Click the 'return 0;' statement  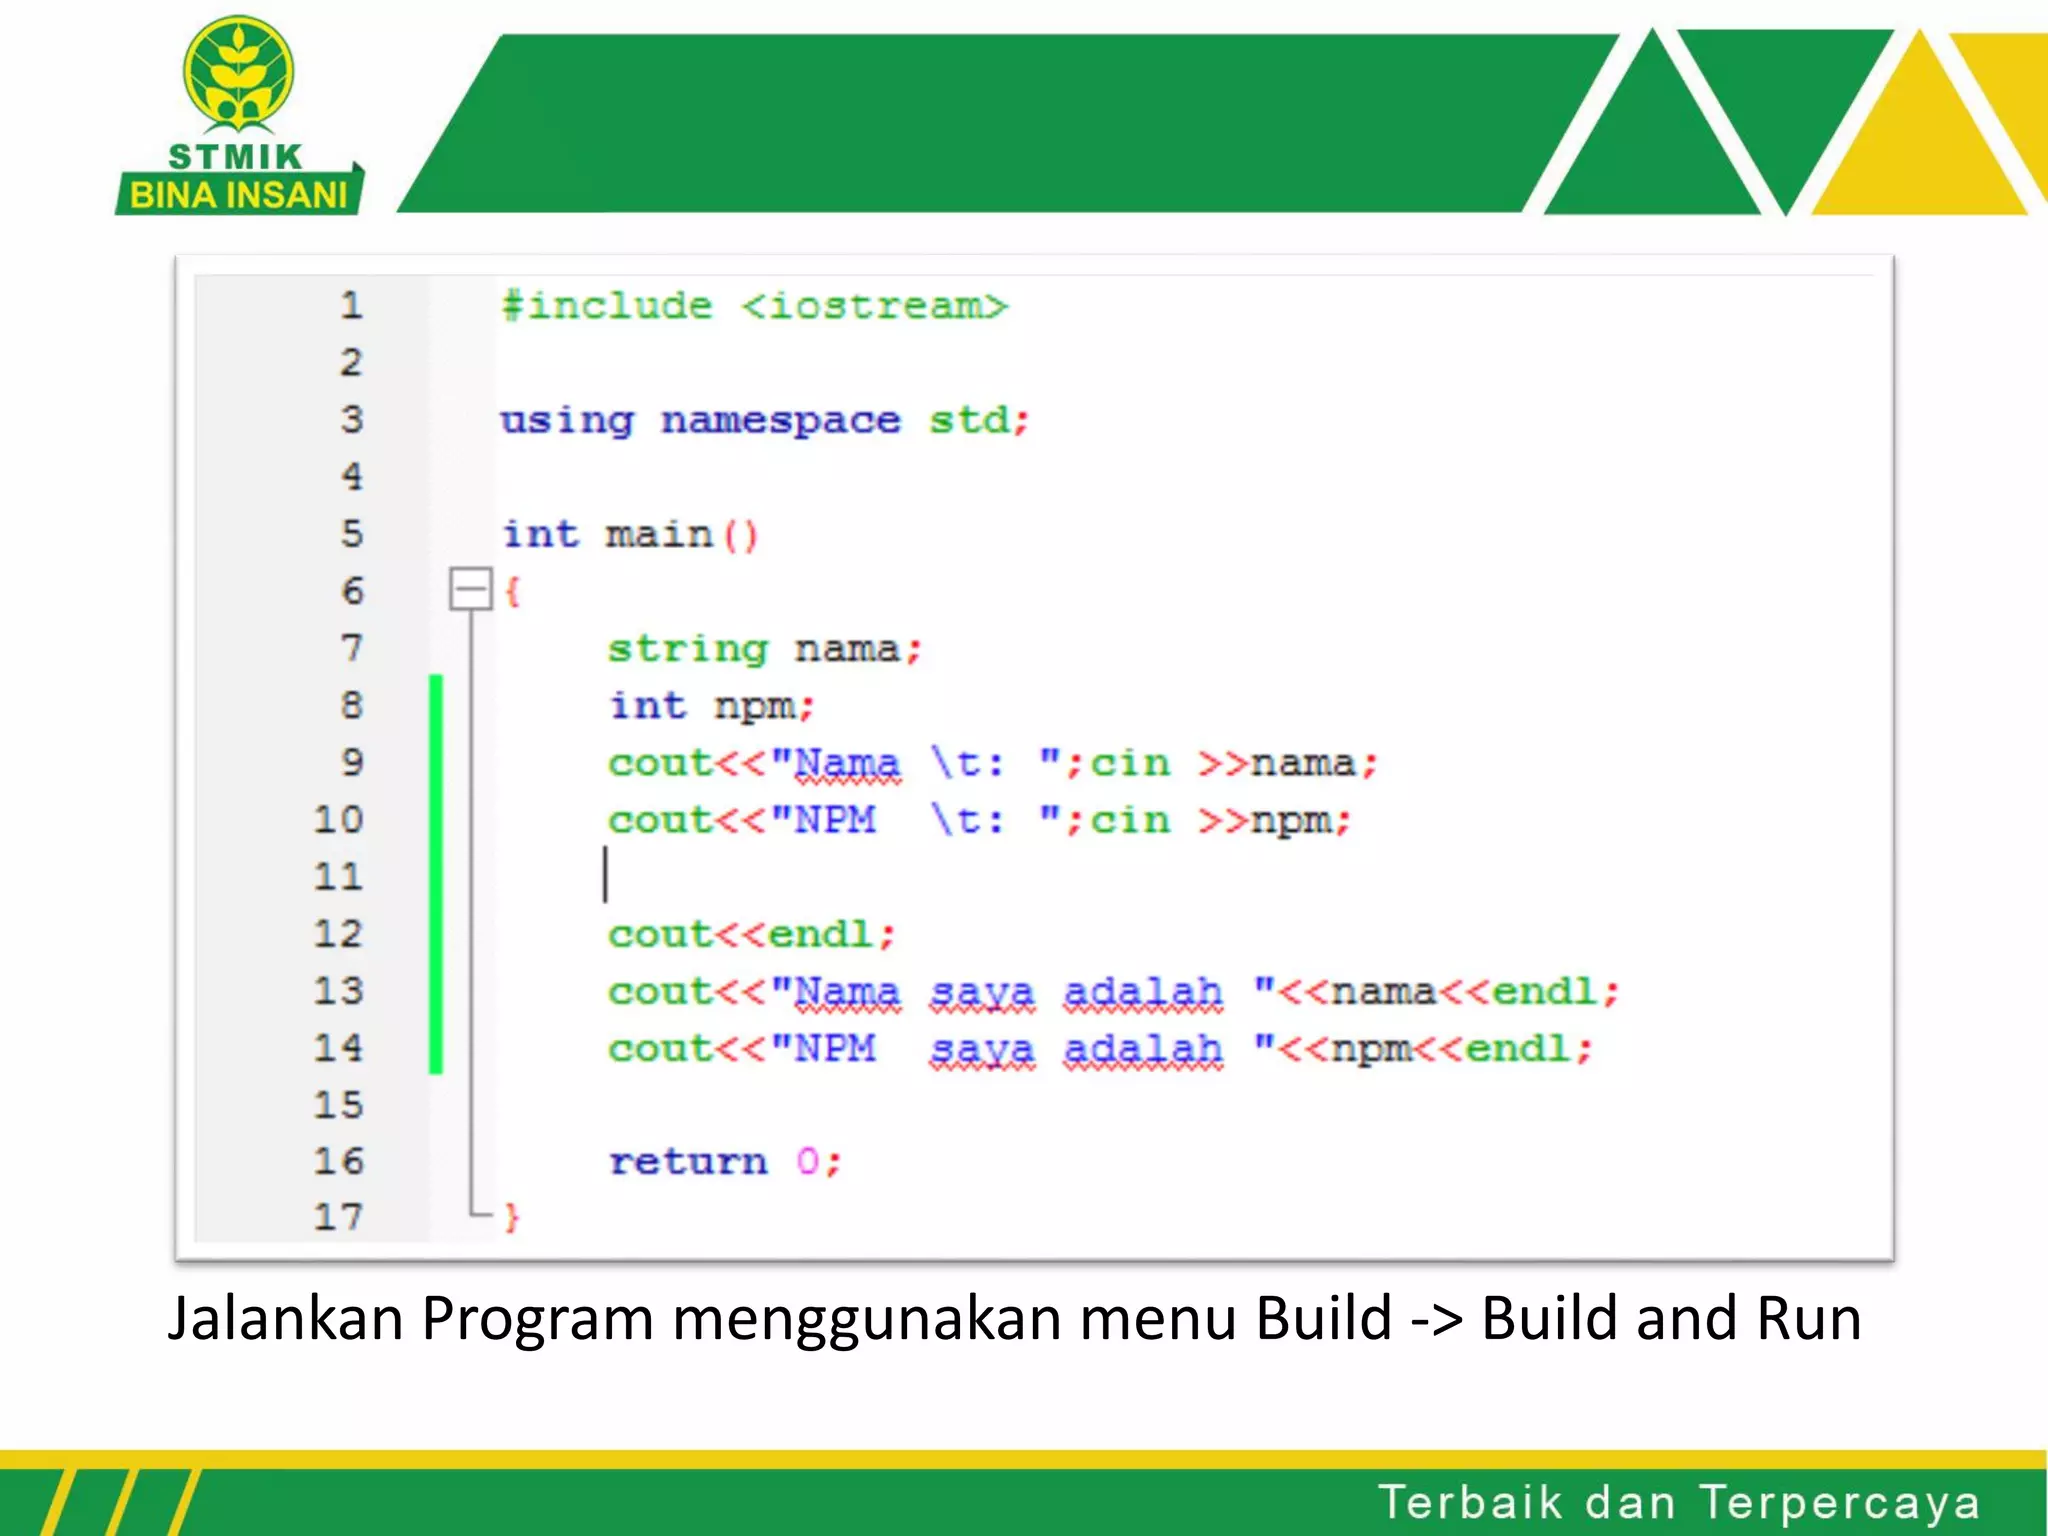pyautogui.click(x=726, y=1161)
